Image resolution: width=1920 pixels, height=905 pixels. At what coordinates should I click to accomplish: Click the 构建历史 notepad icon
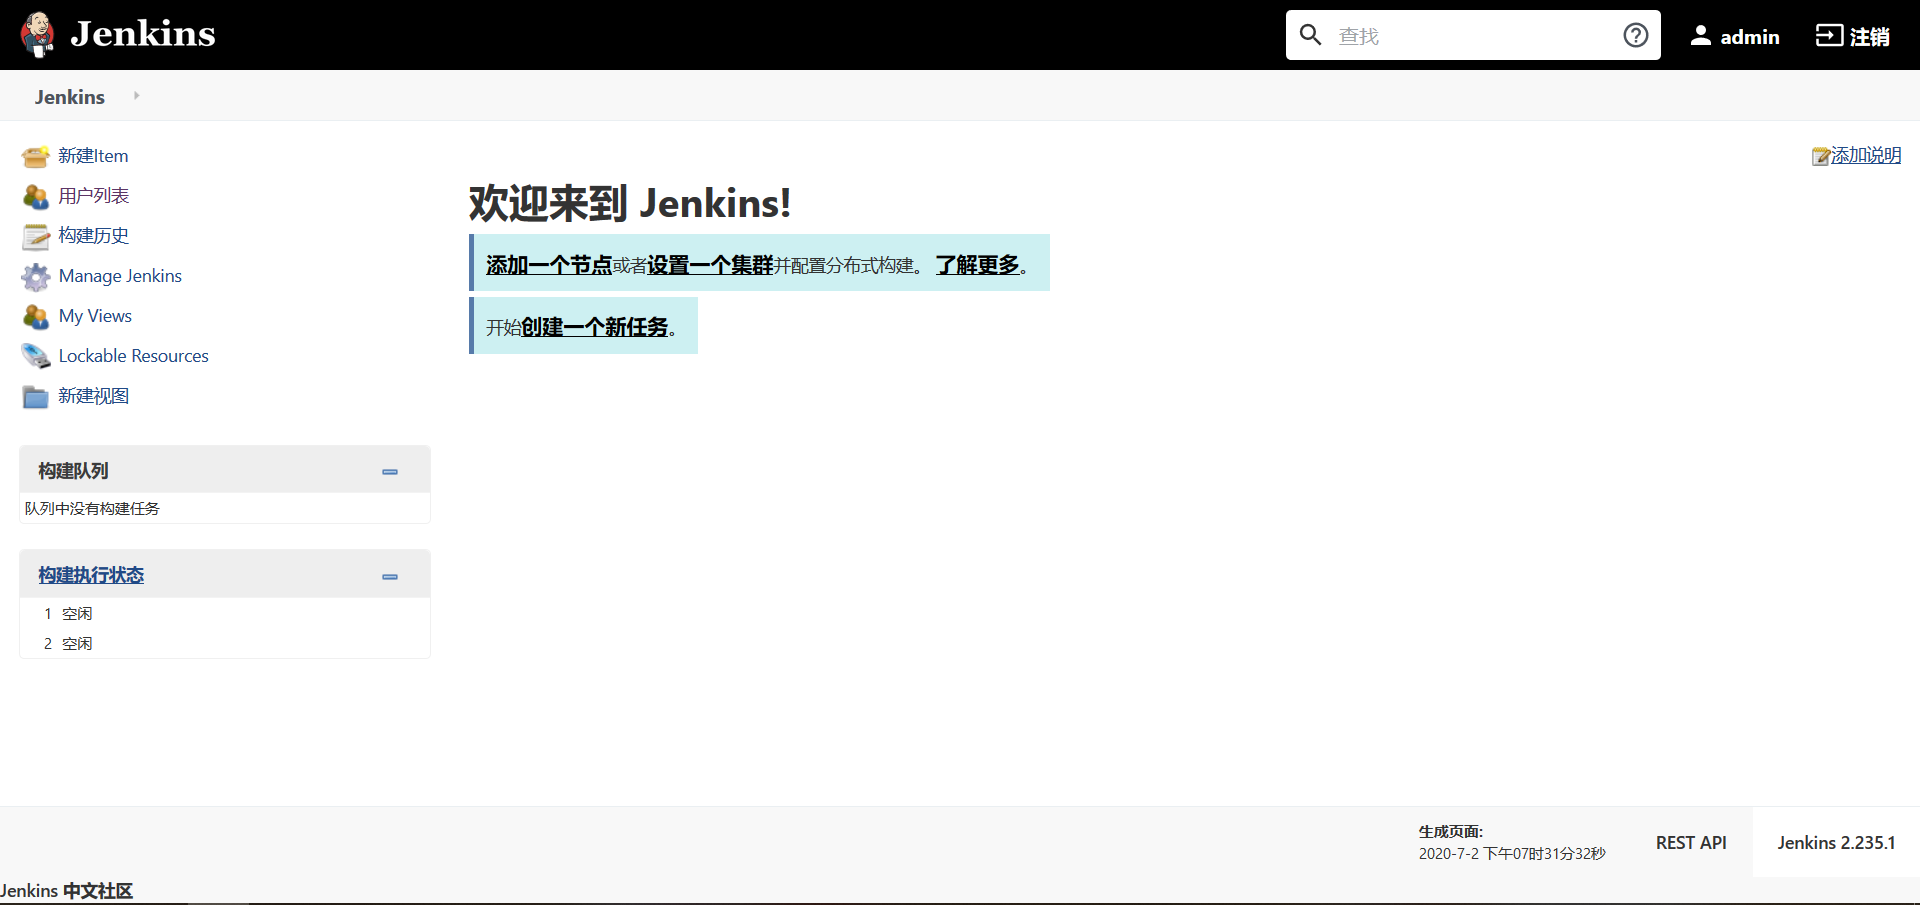36,236
